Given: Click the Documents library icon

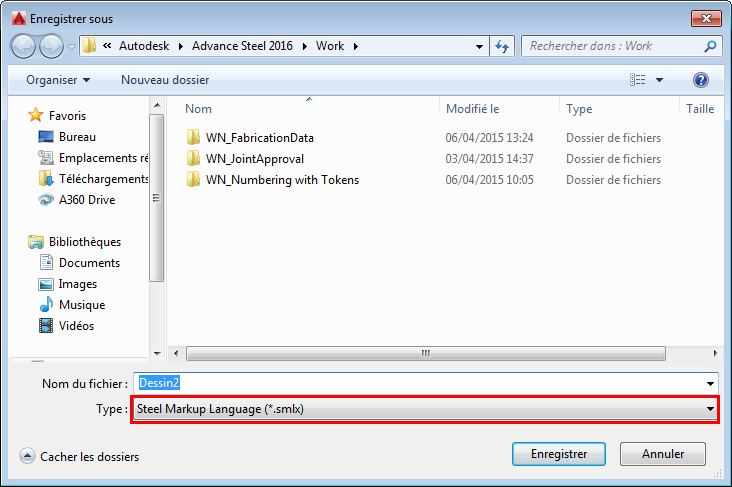Looking at the screenshot, I should [46, 262].
